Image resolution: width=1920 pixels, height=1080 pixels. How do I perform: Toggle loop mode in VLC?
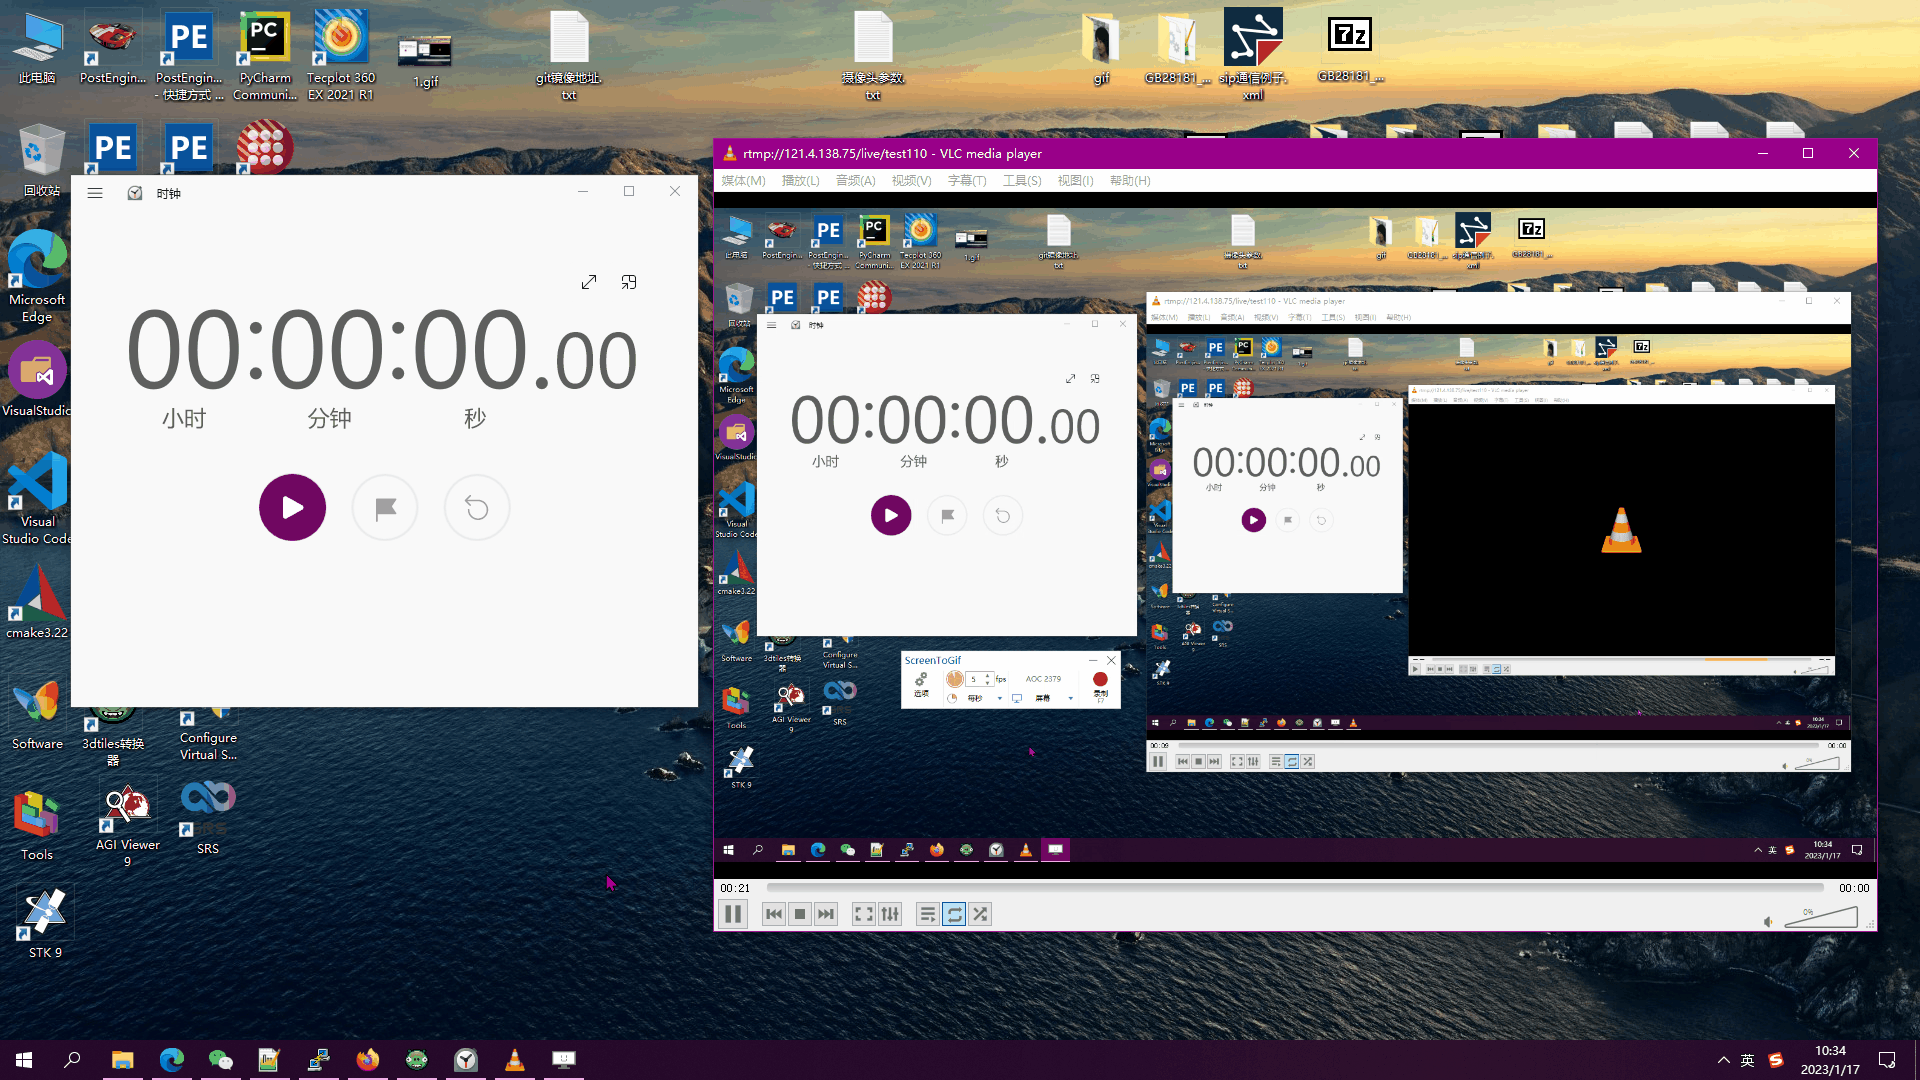click(954, 914)
